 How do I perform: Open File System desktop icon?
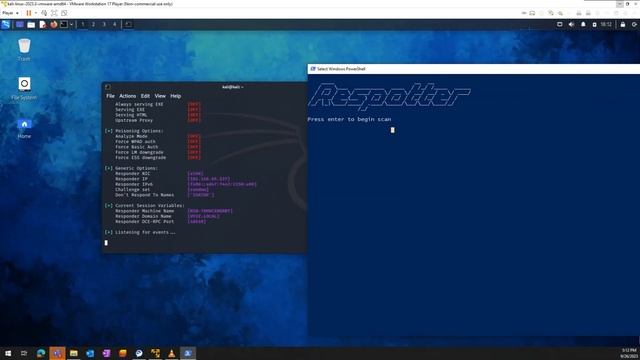24,89
